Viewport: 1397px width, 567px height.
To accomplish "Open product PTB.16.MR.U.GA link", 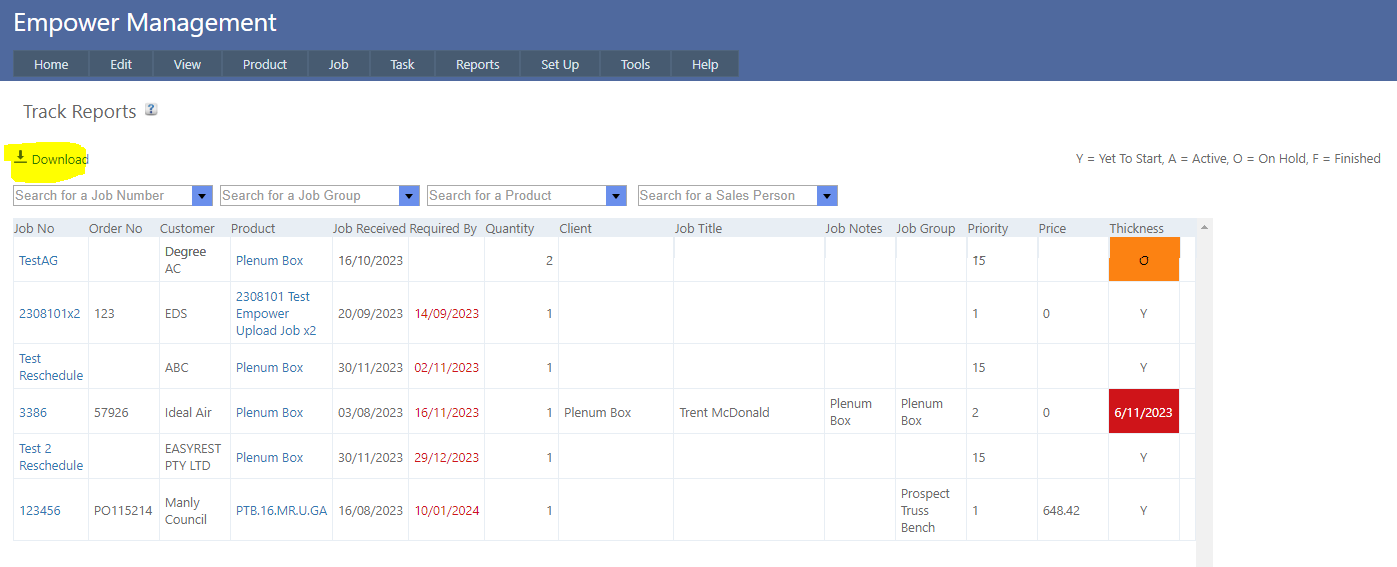I will (x=281, y=510).
